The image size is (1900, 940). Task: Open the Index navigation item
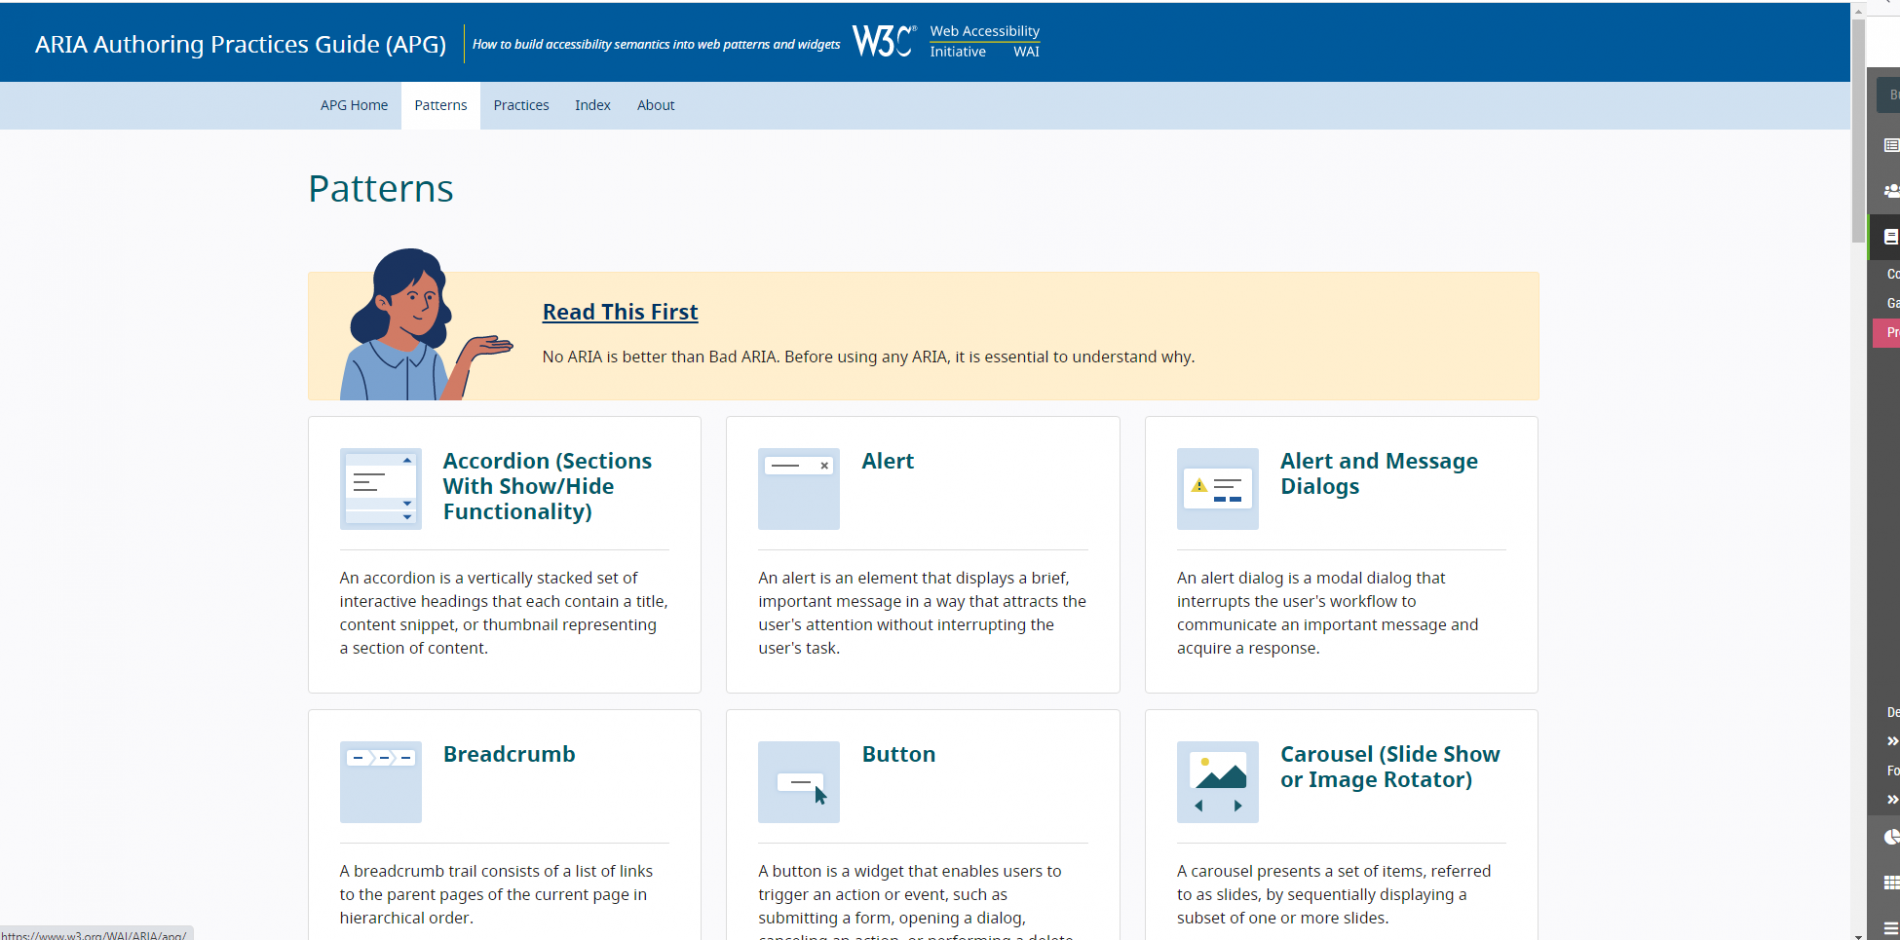pos(592,105)
